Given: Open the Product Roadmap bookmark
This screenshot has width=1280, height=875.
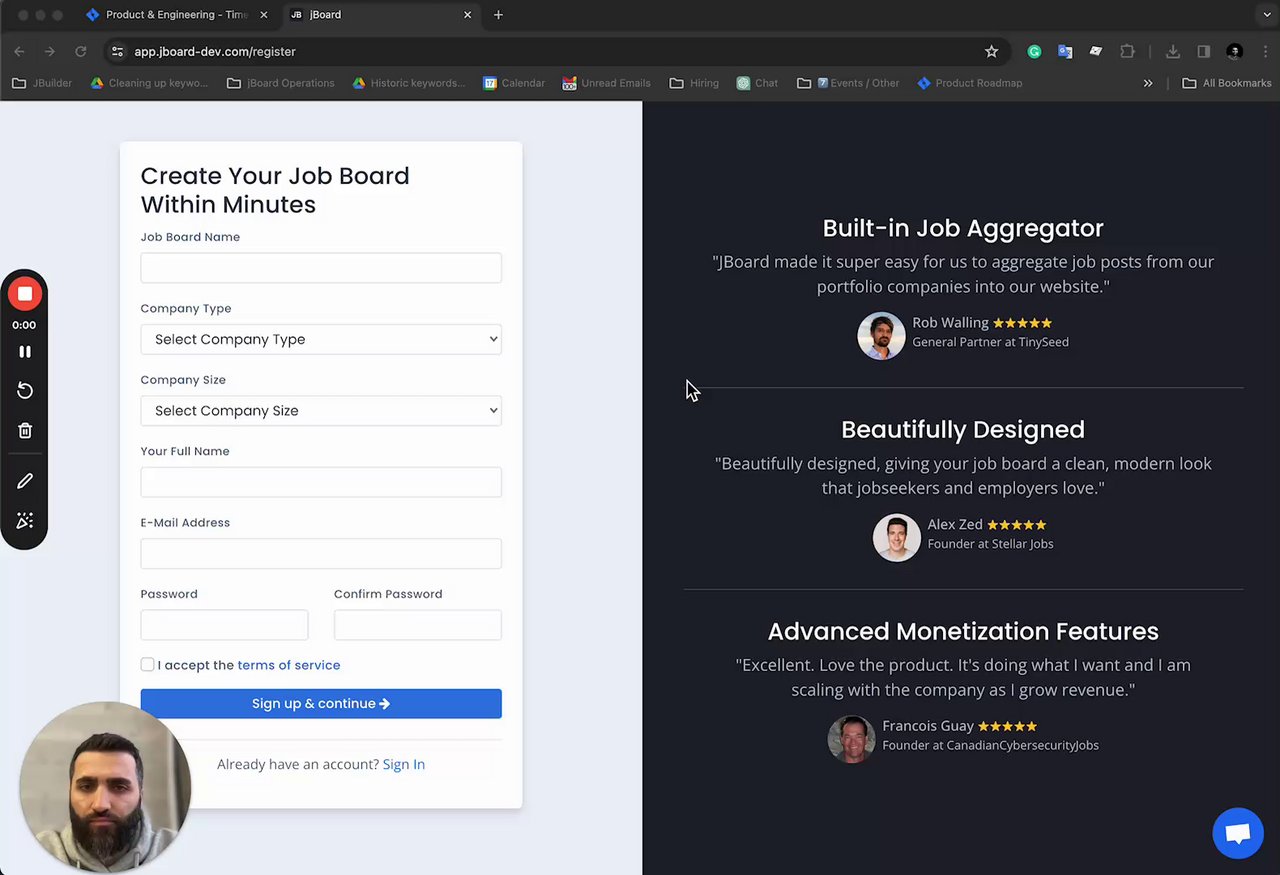Looking at the screenshot, I should [969, 83].
